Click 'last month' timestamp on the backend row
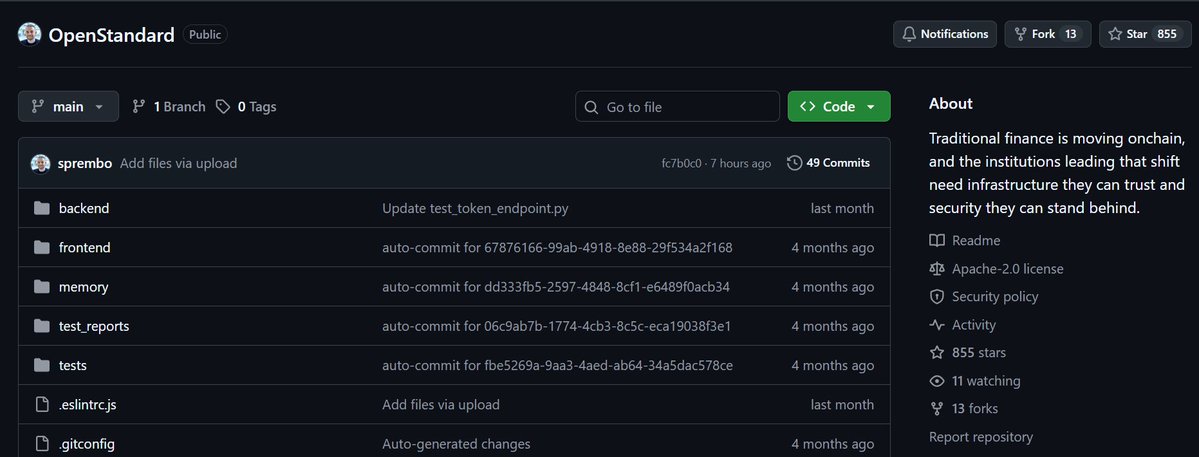 coord(842,208)
